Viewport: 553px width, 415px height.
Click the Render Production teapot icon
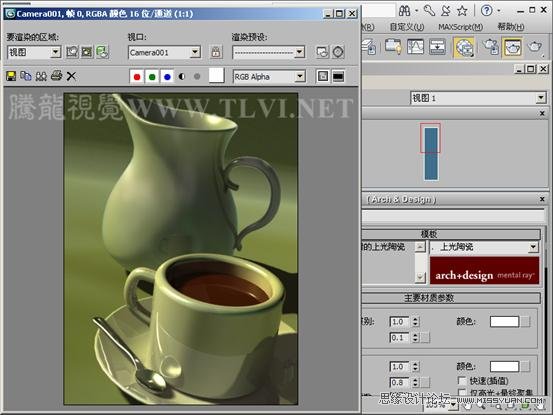coord(535,47)
